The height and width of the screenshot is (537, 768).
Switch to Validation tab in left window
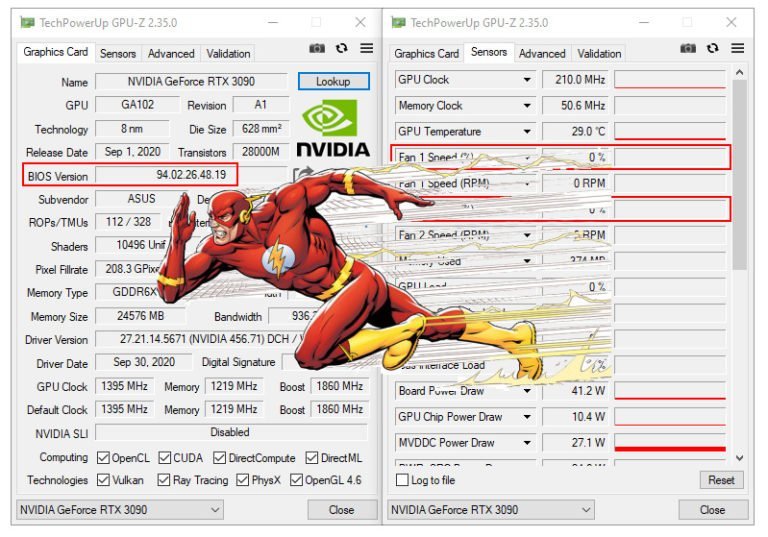228,53
